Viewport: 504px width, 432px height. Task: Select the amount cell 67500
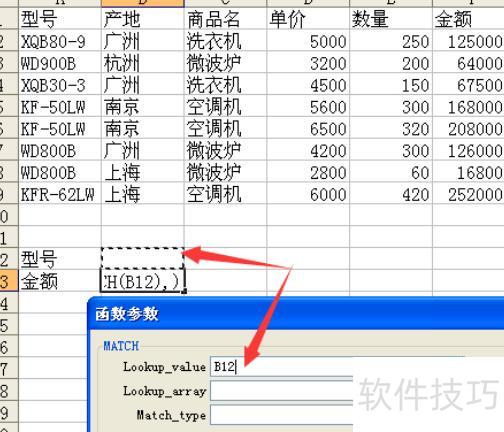tap(468, 84)
